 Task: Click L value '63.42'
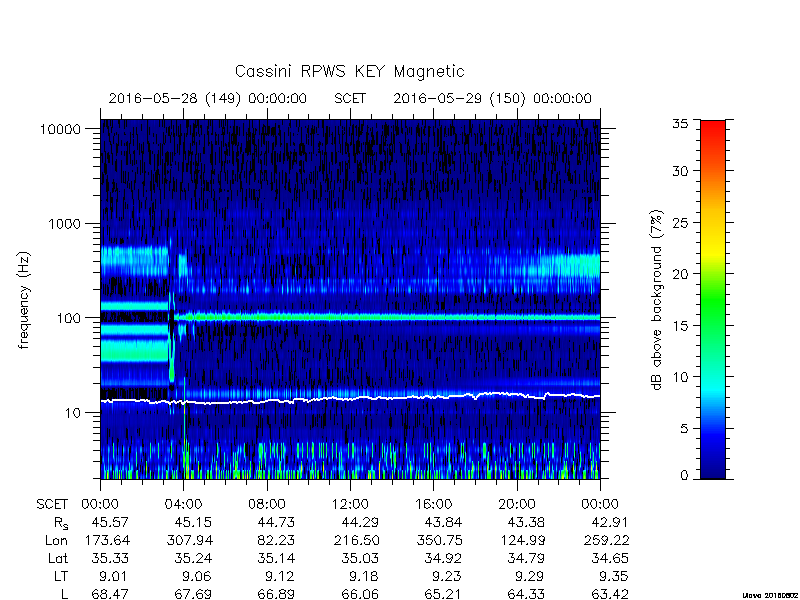[x=610, y=594]
